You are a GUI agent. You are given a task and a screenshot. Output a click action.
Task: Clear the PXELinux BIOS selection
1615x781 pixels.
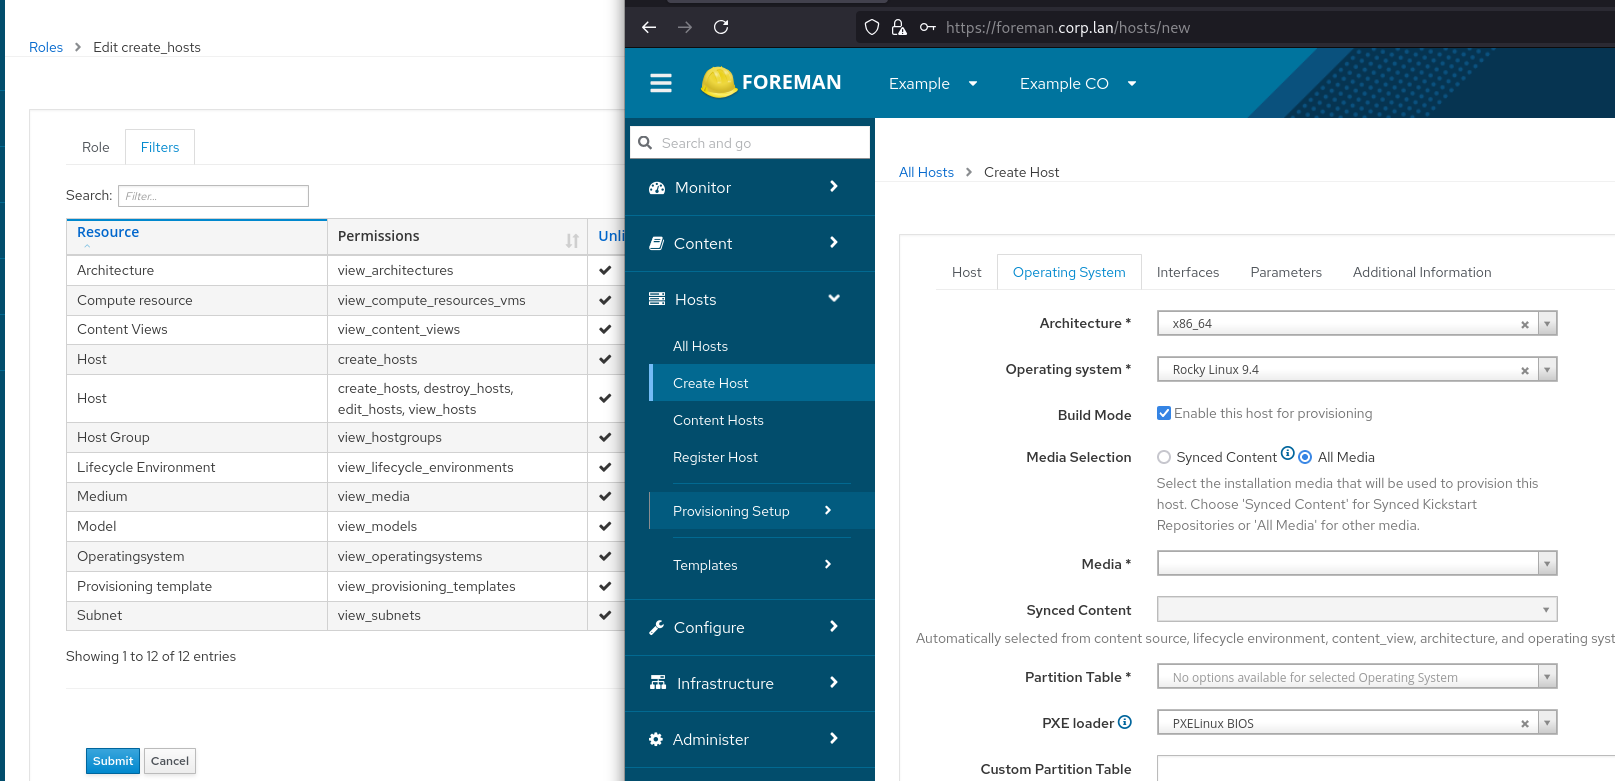[x=1525, y=724]
